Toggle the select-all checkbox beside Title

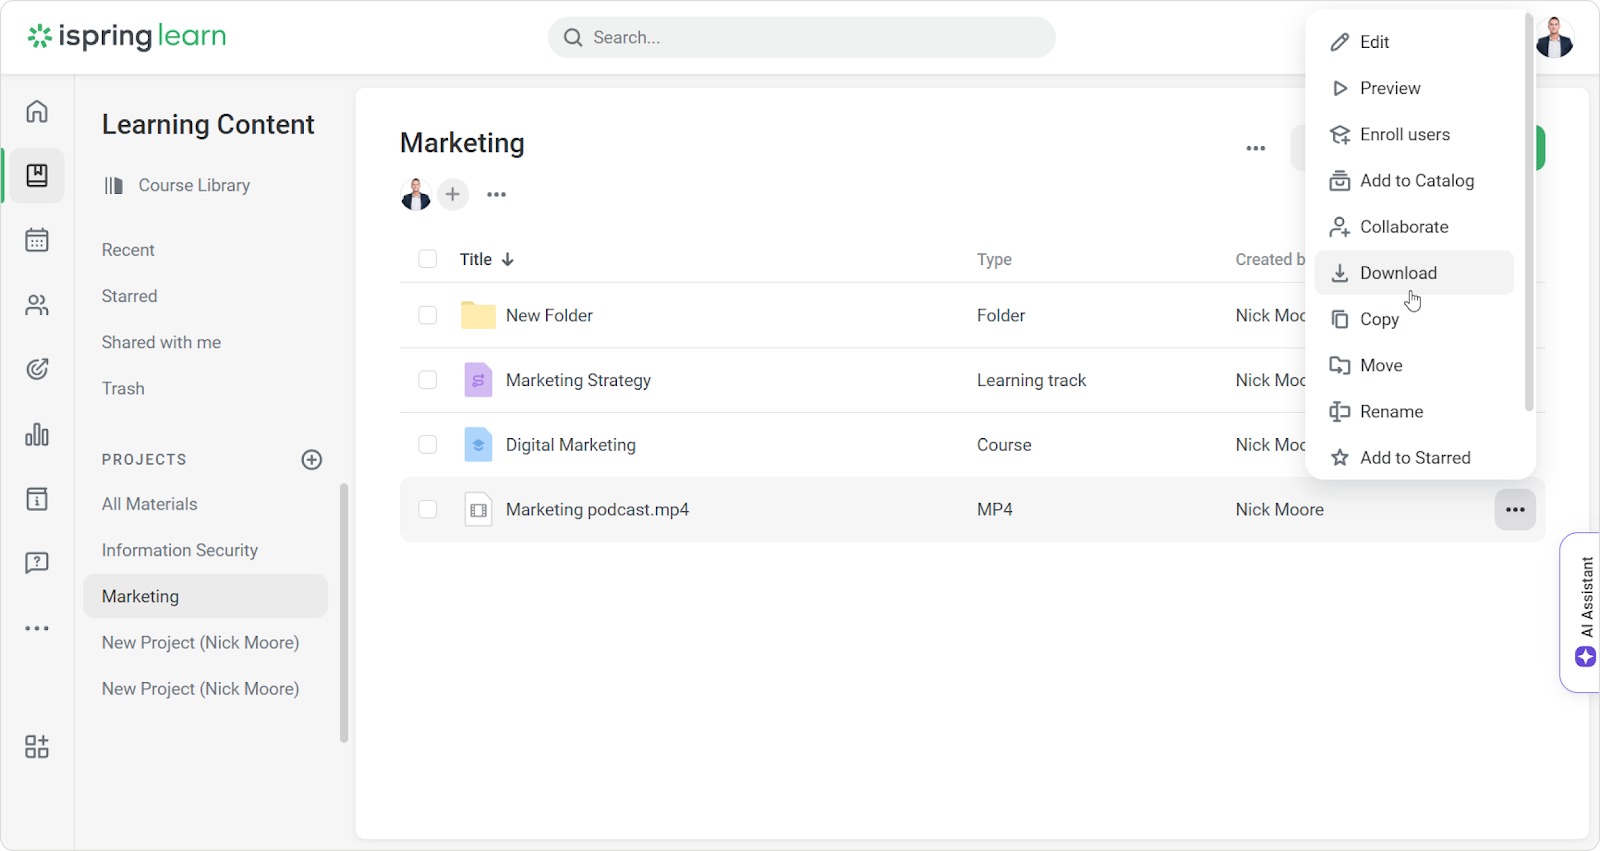[x=428, y=259]
